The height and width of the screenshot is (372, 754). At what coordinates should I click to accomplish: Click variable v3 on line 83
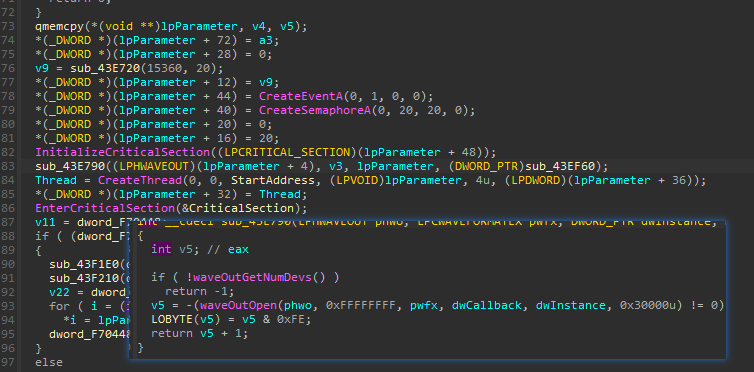point(336,166)
